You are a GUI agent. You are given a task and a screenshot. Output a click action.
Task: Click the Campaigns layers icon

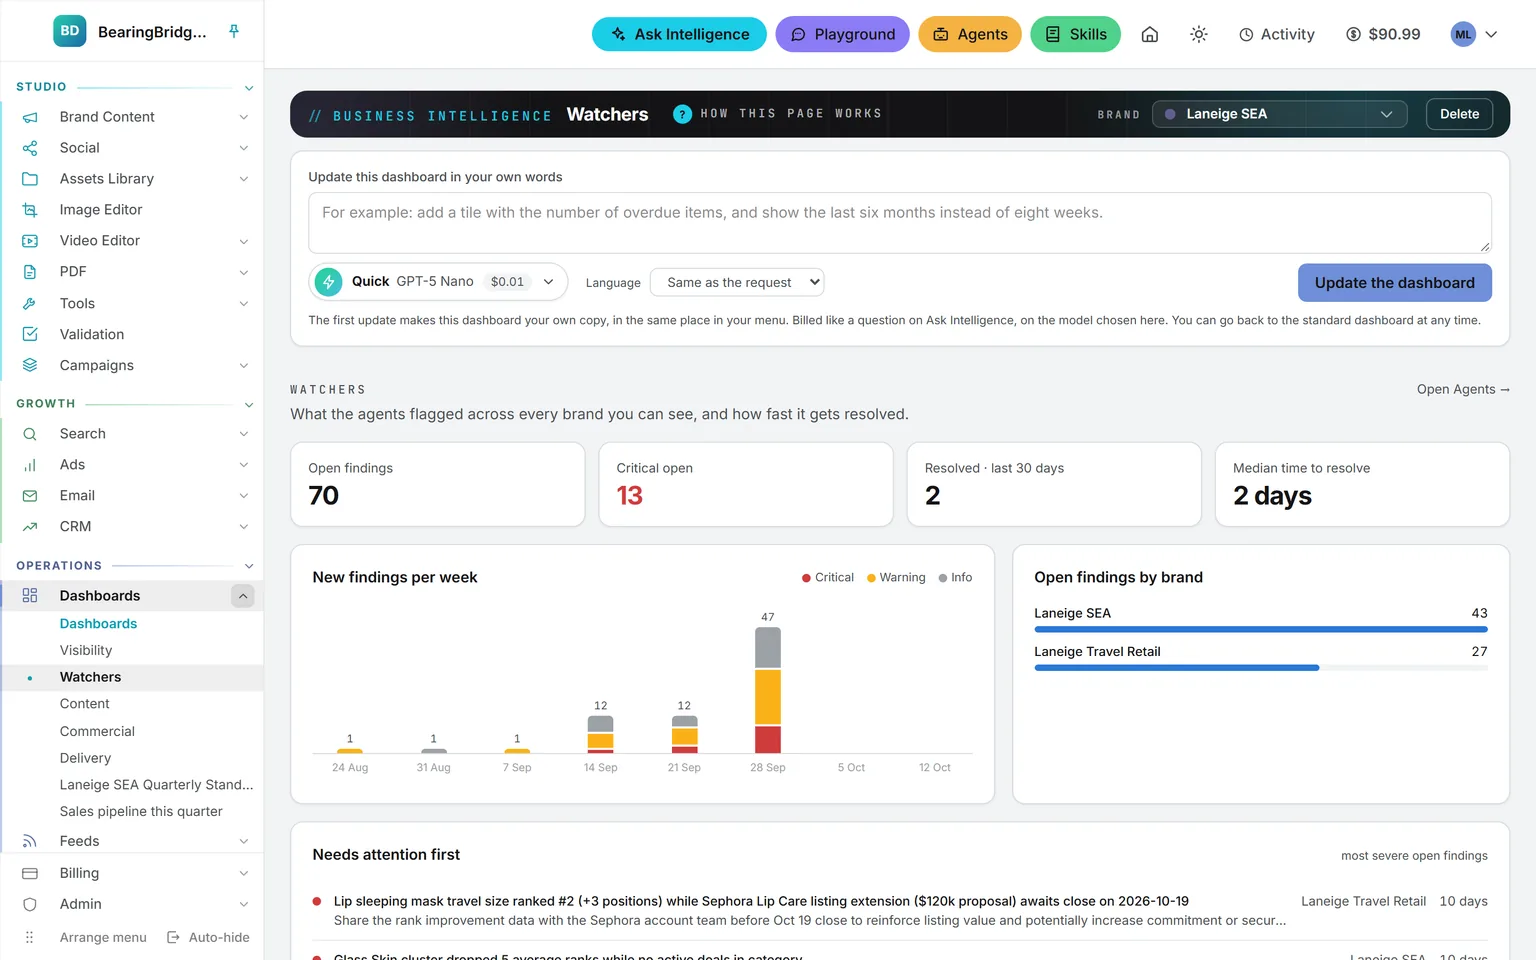30,365
